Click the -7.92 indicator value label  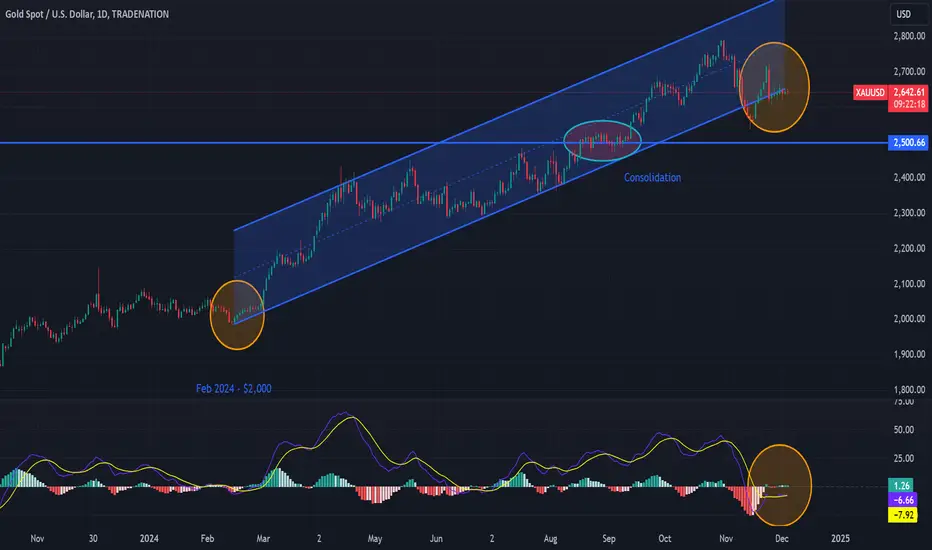pyautogui.click(x=902, y=515)
